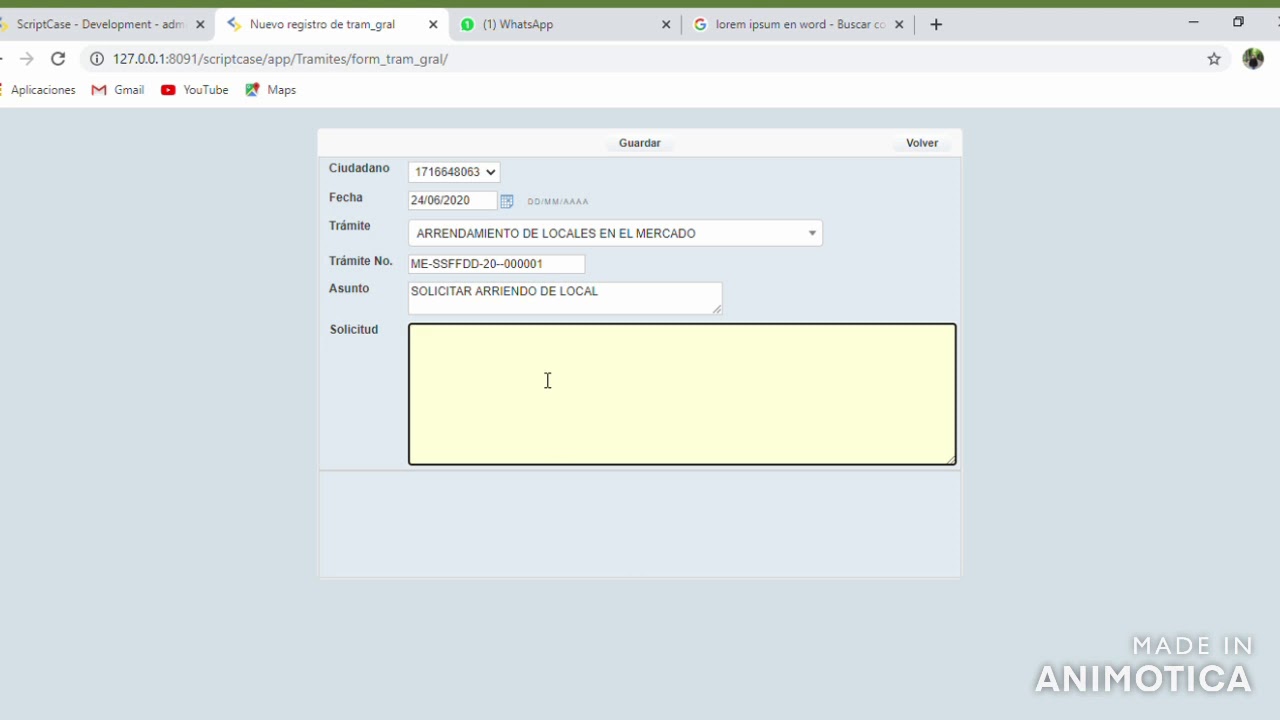
Task: Restore the browser window size
Action: (1238, 22)
